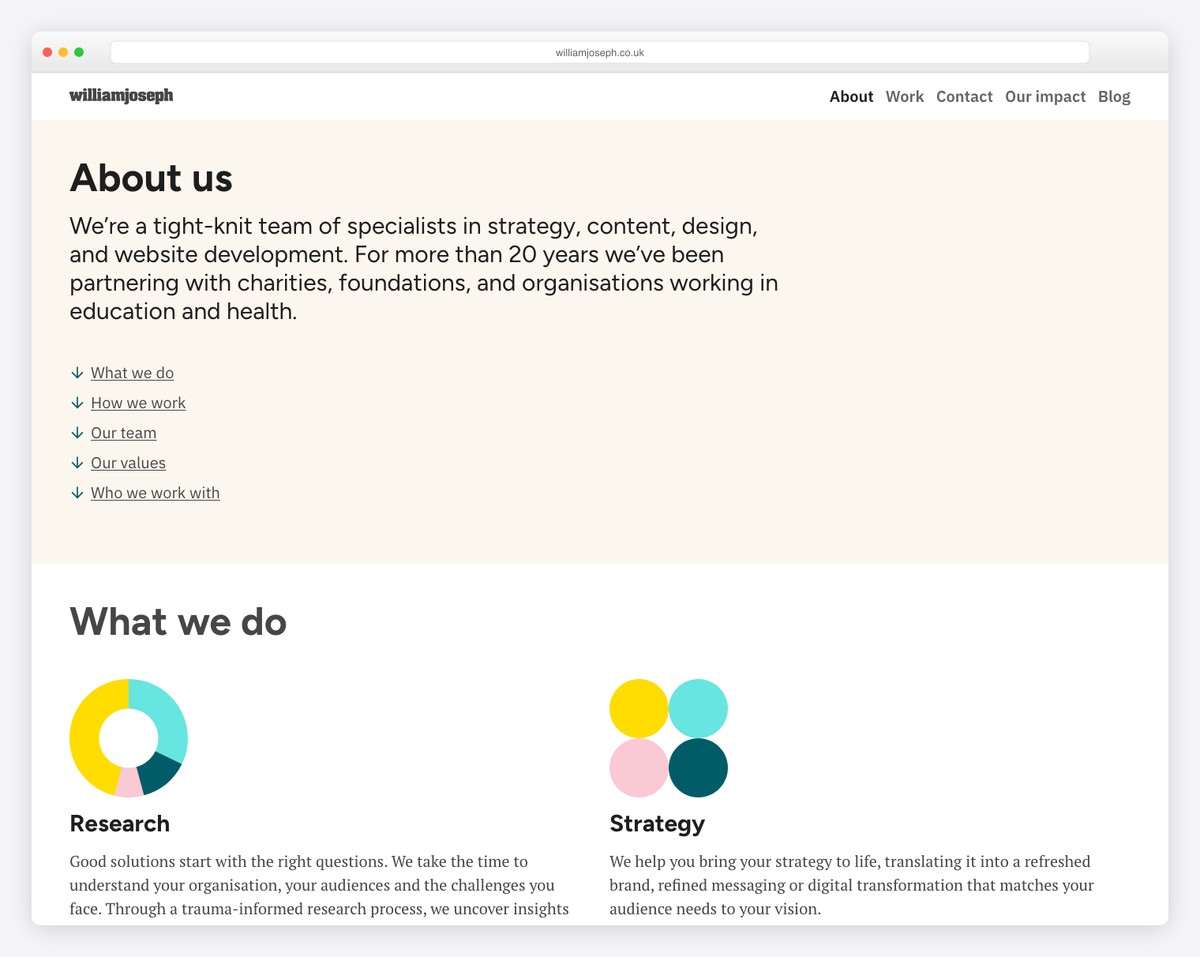Open the Work navigation item

click(x=904, y=97)
